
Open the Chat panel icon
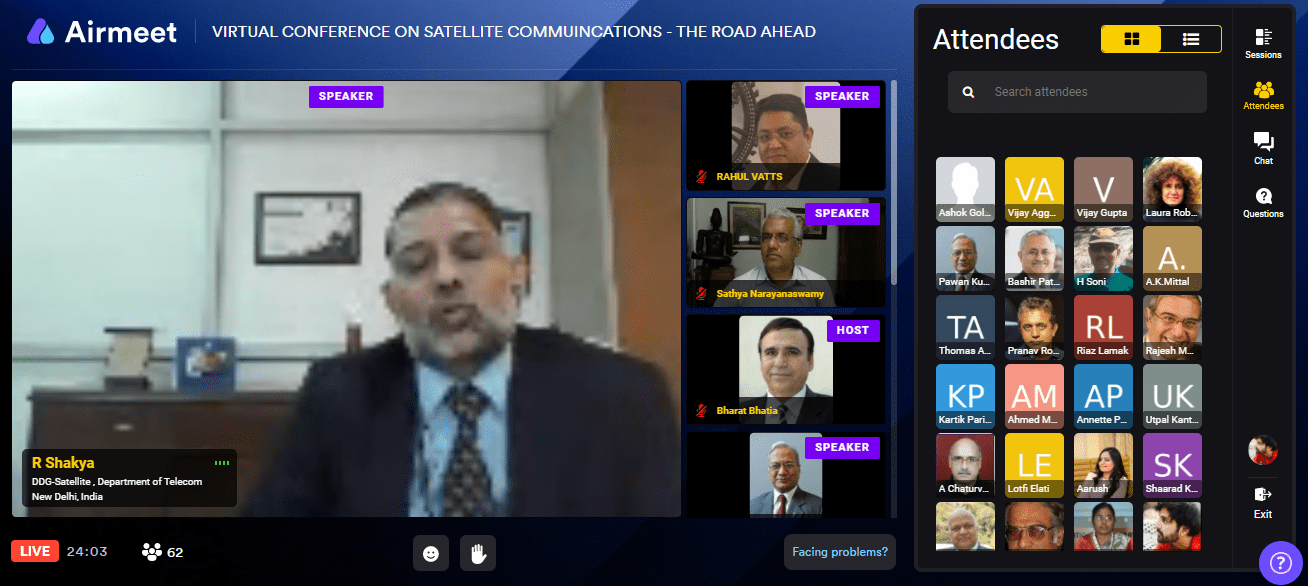[1263, 148]
